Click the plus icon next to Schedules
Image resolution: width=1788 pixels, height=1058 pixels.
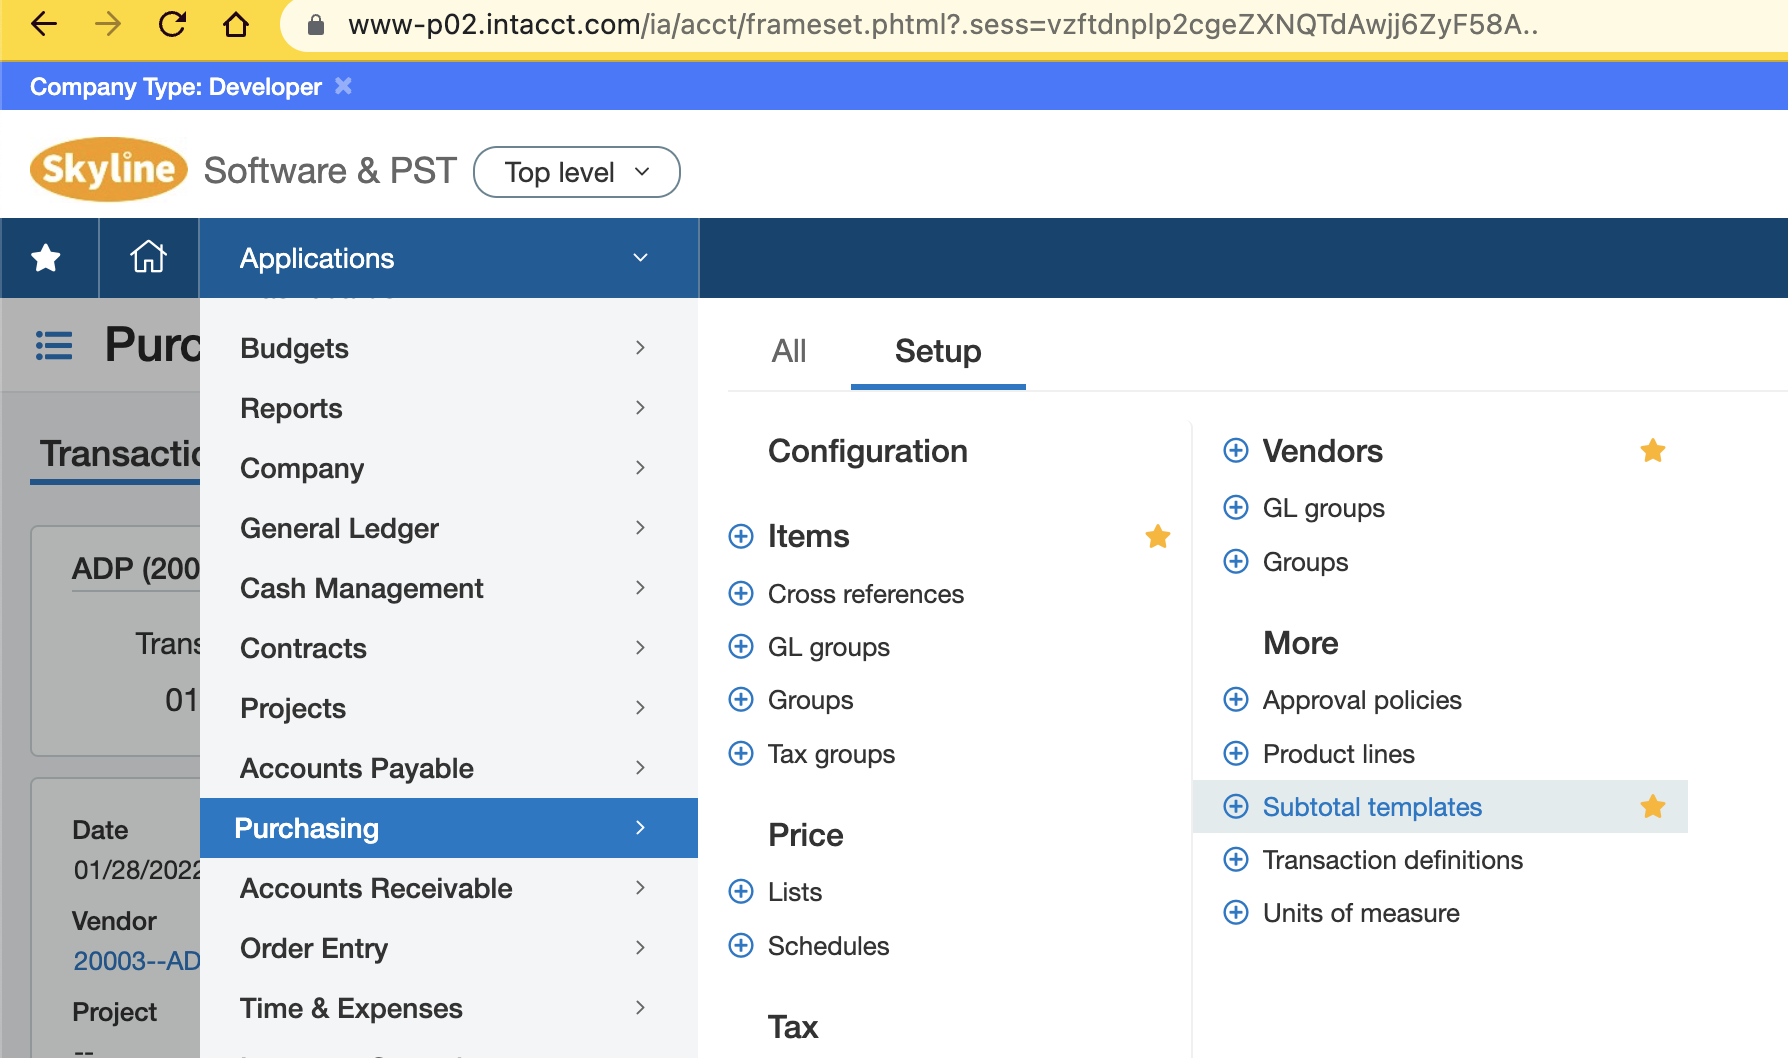[x=740, y=945]
